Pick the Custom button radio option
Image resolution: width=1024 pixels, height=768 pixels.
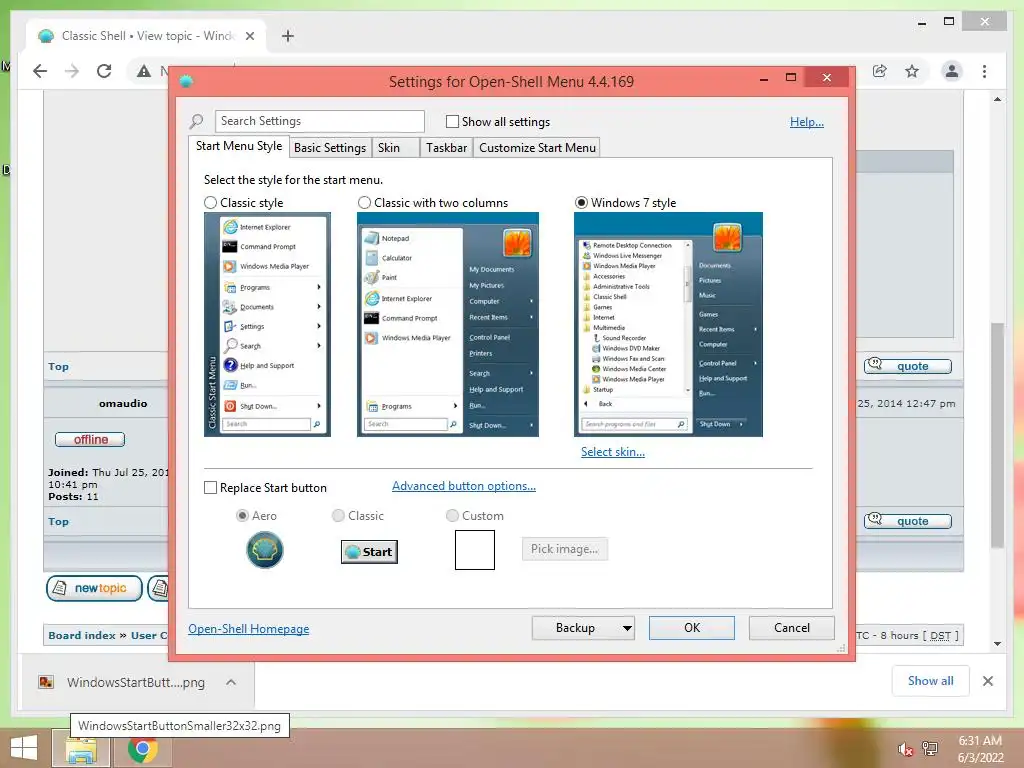coord(452,515)
